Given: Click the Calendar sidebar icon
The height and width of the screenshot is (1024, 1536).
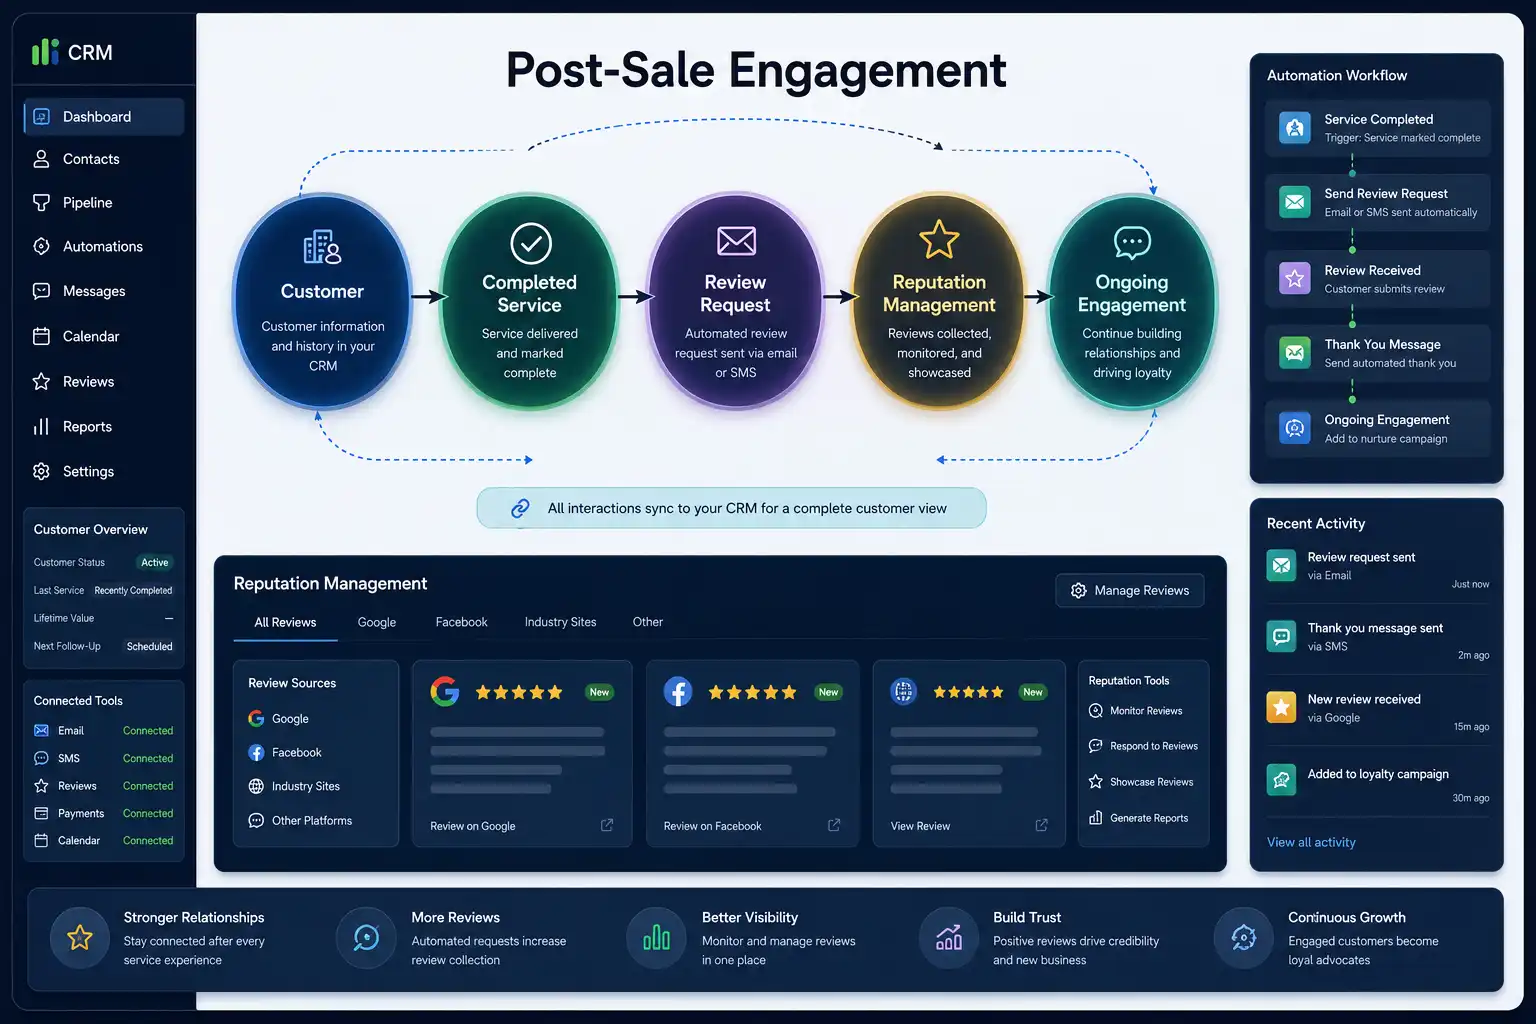Looking at the screenshot, I should (41, 336).
